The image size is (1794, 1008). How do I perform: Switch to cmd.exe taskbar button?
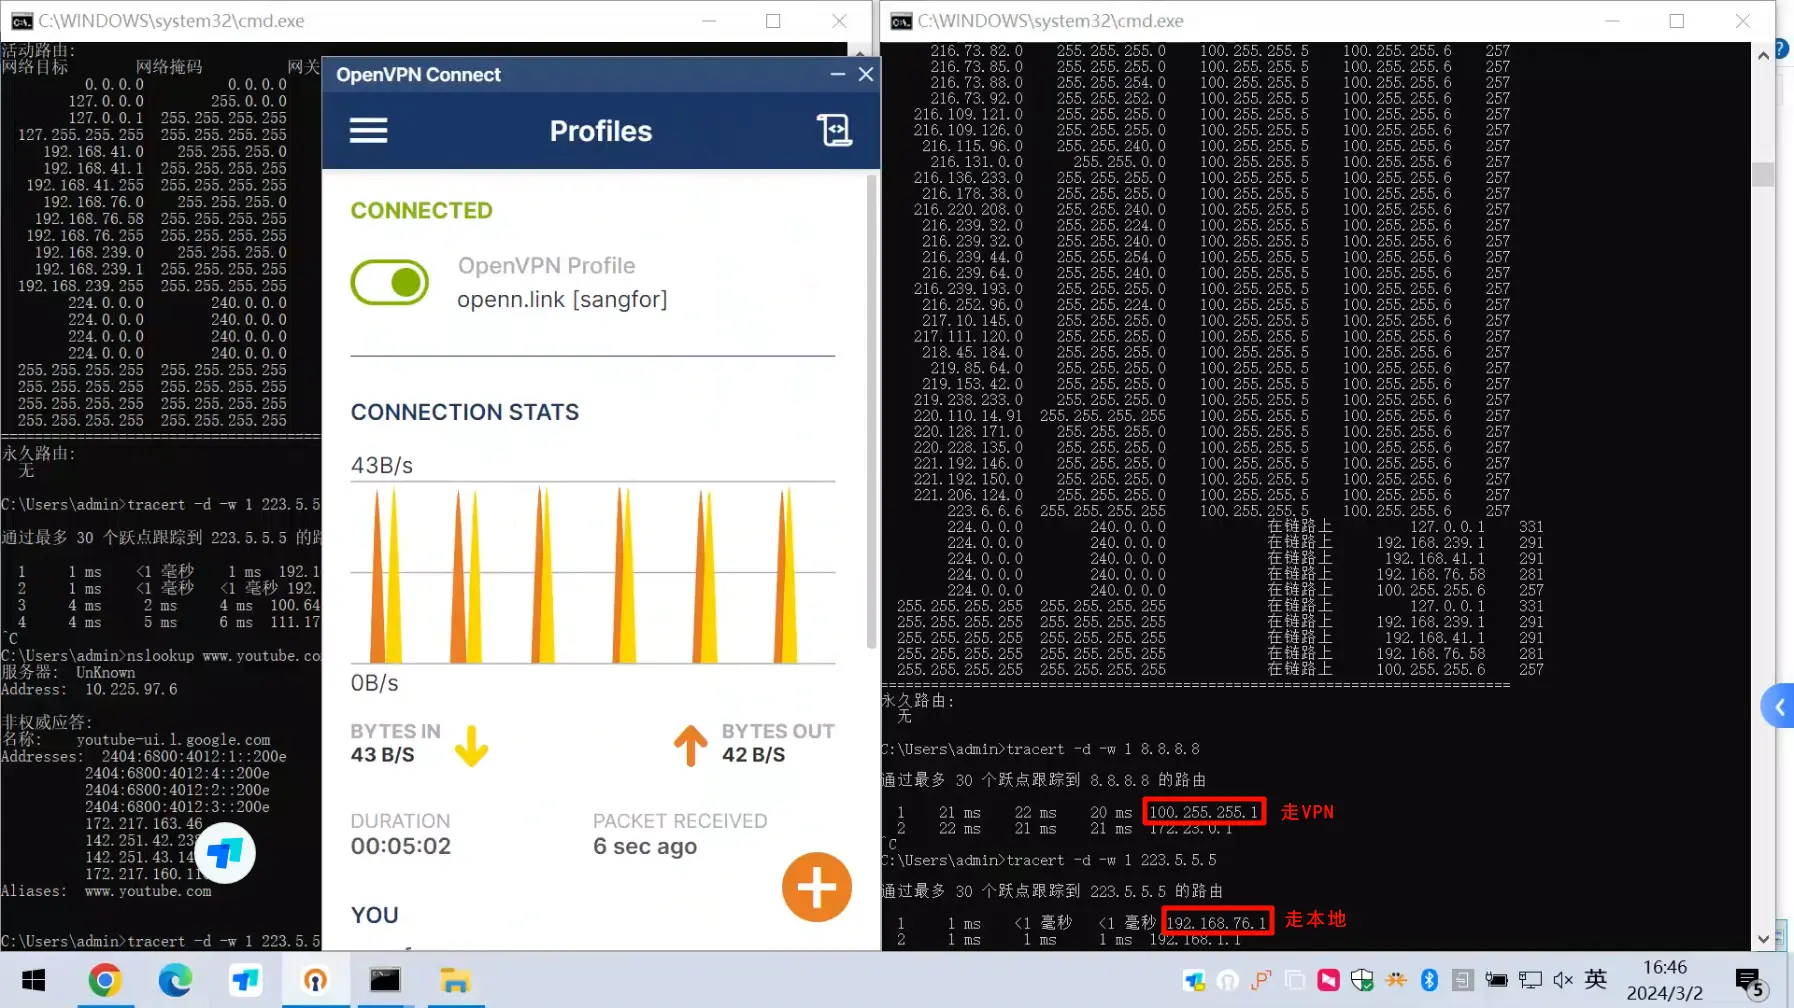point(385,980)
